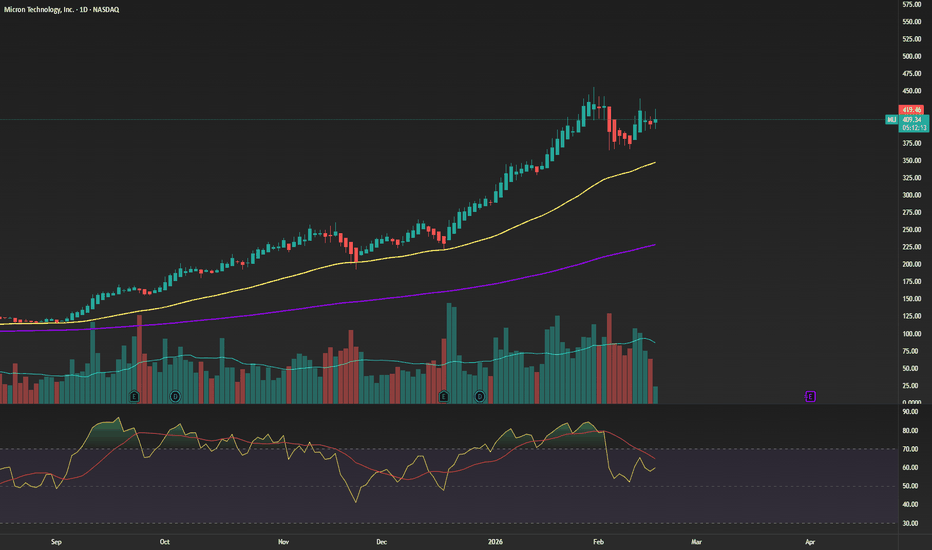Select the red 419.46 price label
Viewport: 932px width, 550px height.
point(910,110)
